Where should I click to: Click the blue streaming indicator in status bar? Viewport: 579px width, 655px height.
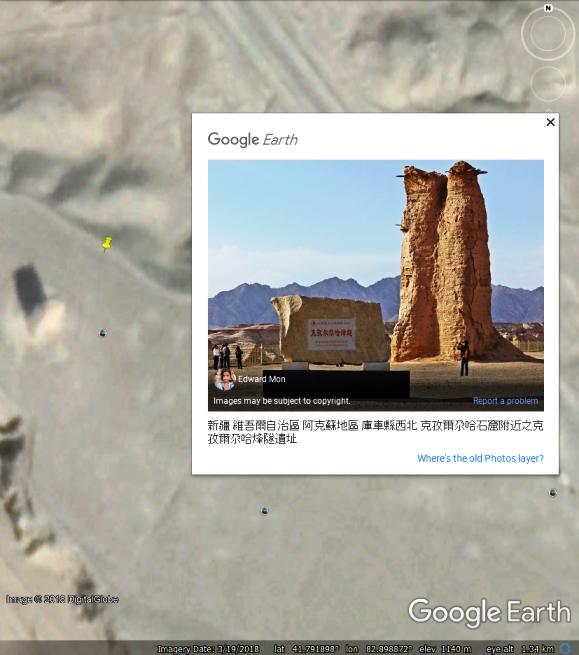click(x=566, y=649)
